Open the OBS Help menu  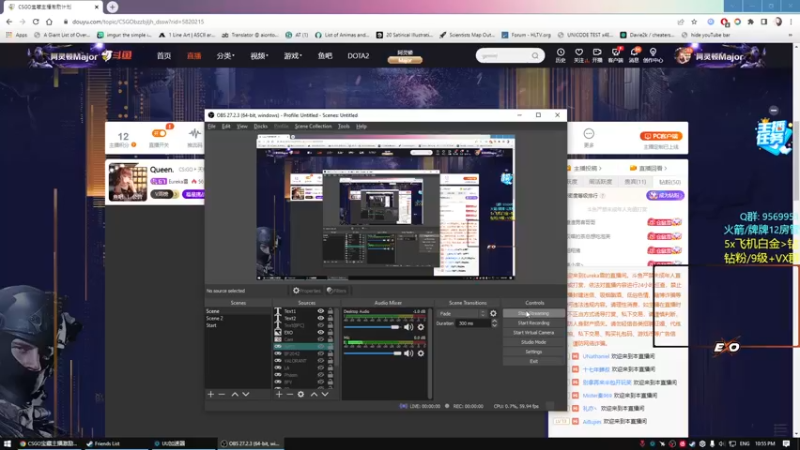click(x=361, y=127)
